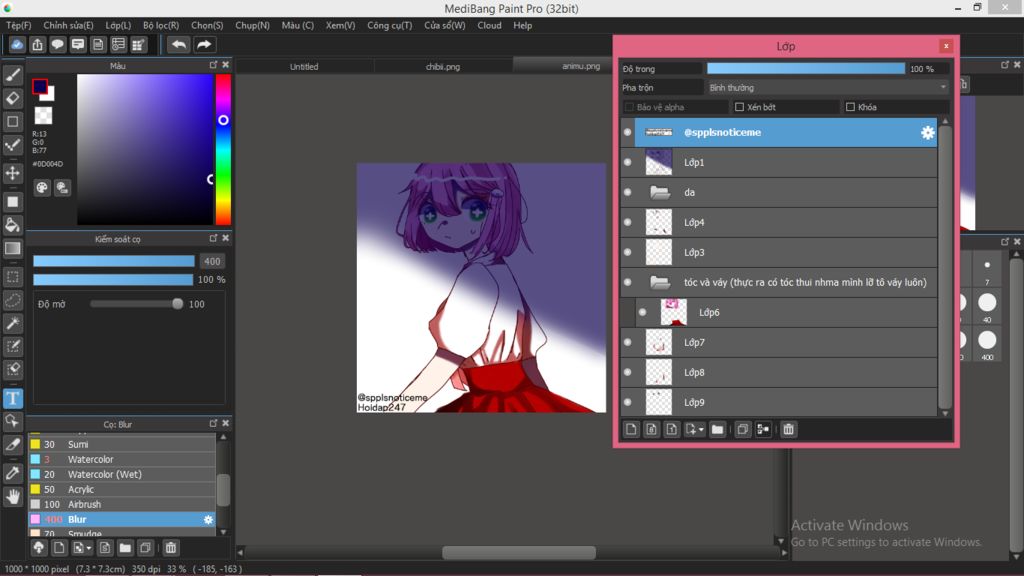
Task: Pop out the Kiểm soát cọ panel
Action: [x=213, y=238]
